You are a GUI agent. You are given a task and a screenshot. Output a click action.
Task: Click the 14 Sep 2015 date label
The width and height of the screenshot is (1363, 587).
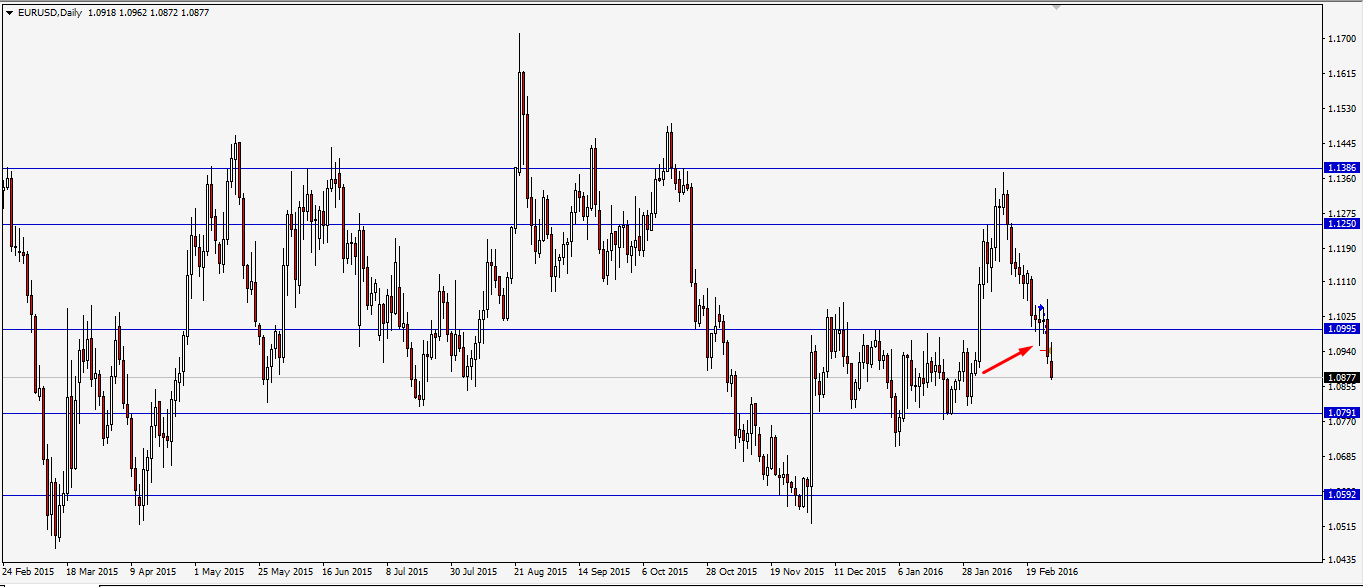click(604, 572)
